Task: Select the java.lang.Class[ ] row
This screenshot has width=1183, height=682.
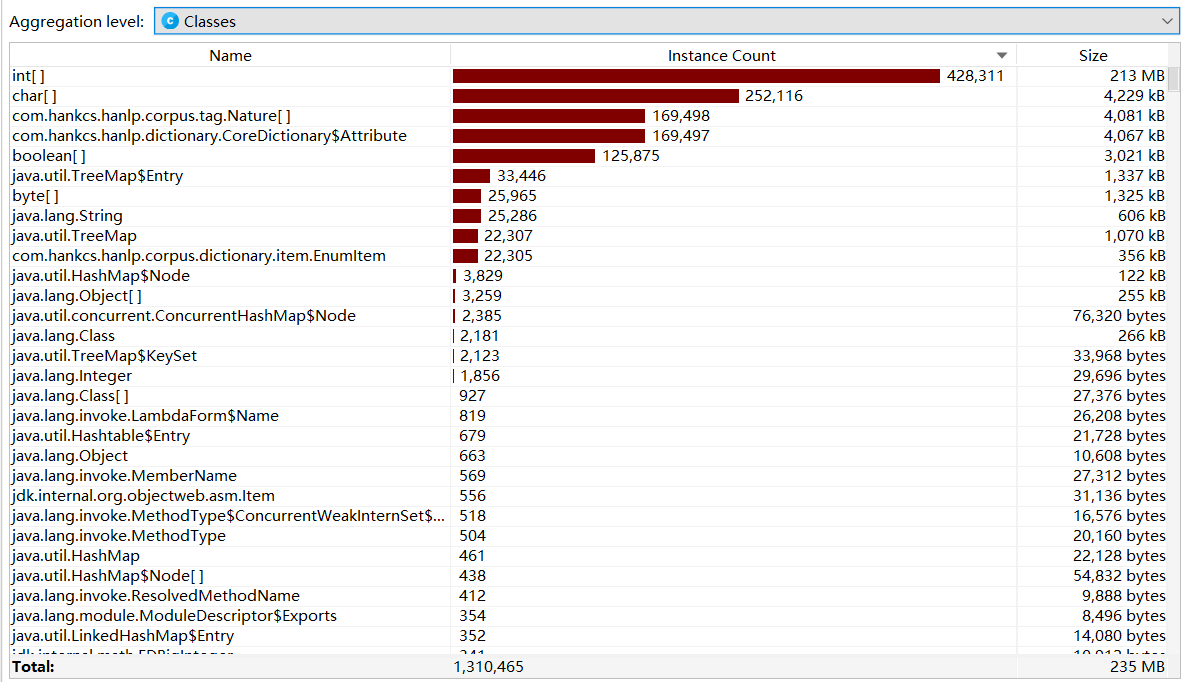Action: (589, 395)
